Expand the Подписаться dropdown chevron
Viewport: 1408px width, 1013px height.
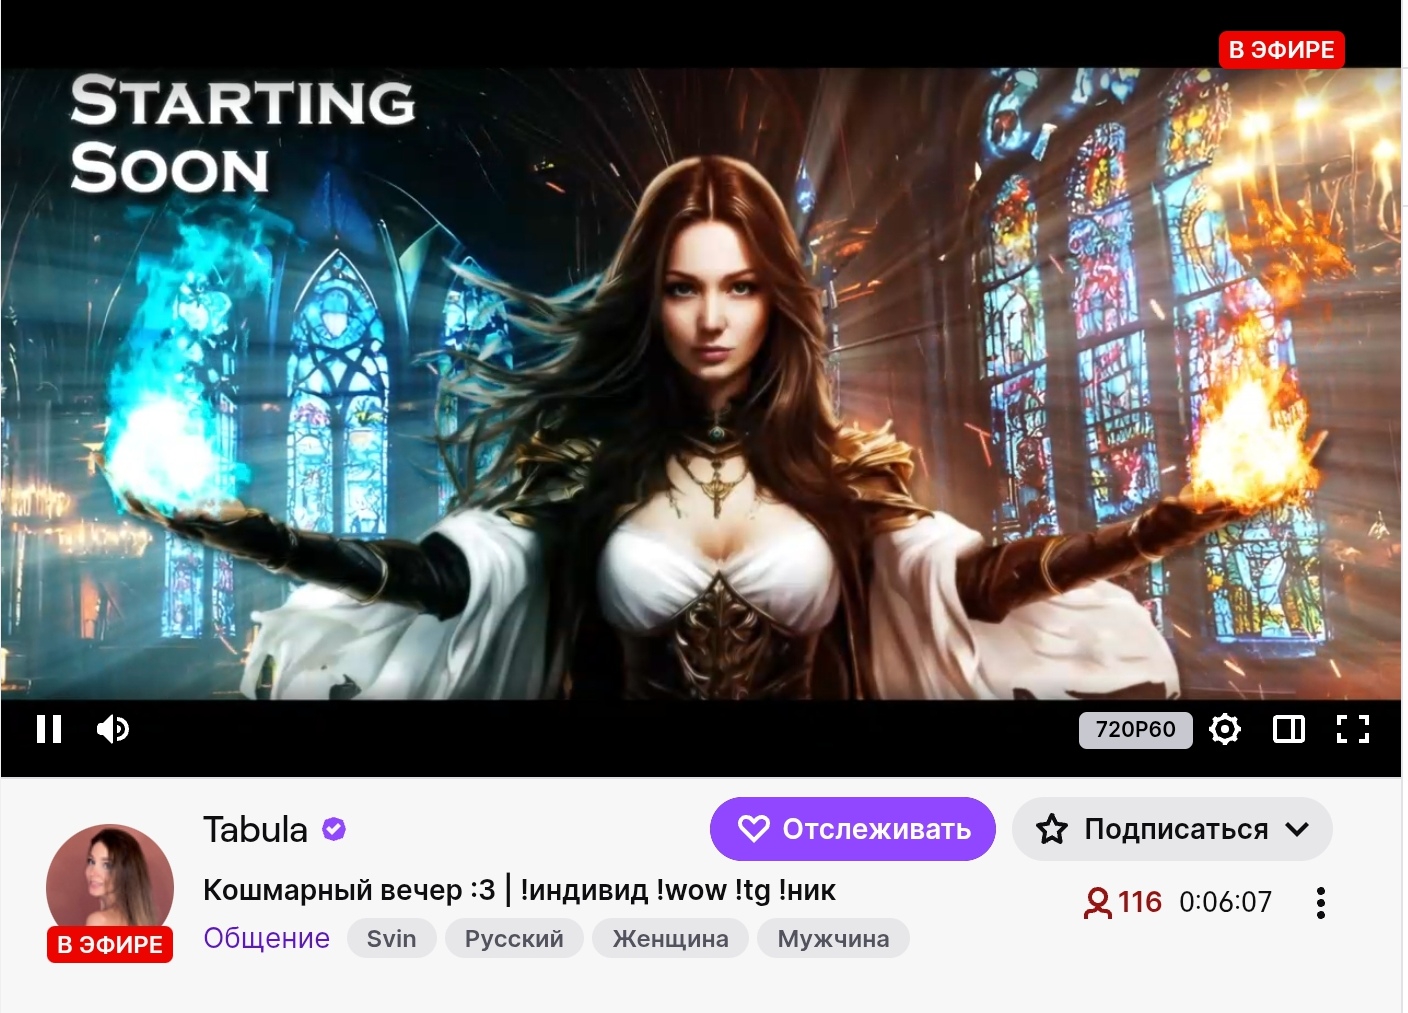(x=1297, y=829)
